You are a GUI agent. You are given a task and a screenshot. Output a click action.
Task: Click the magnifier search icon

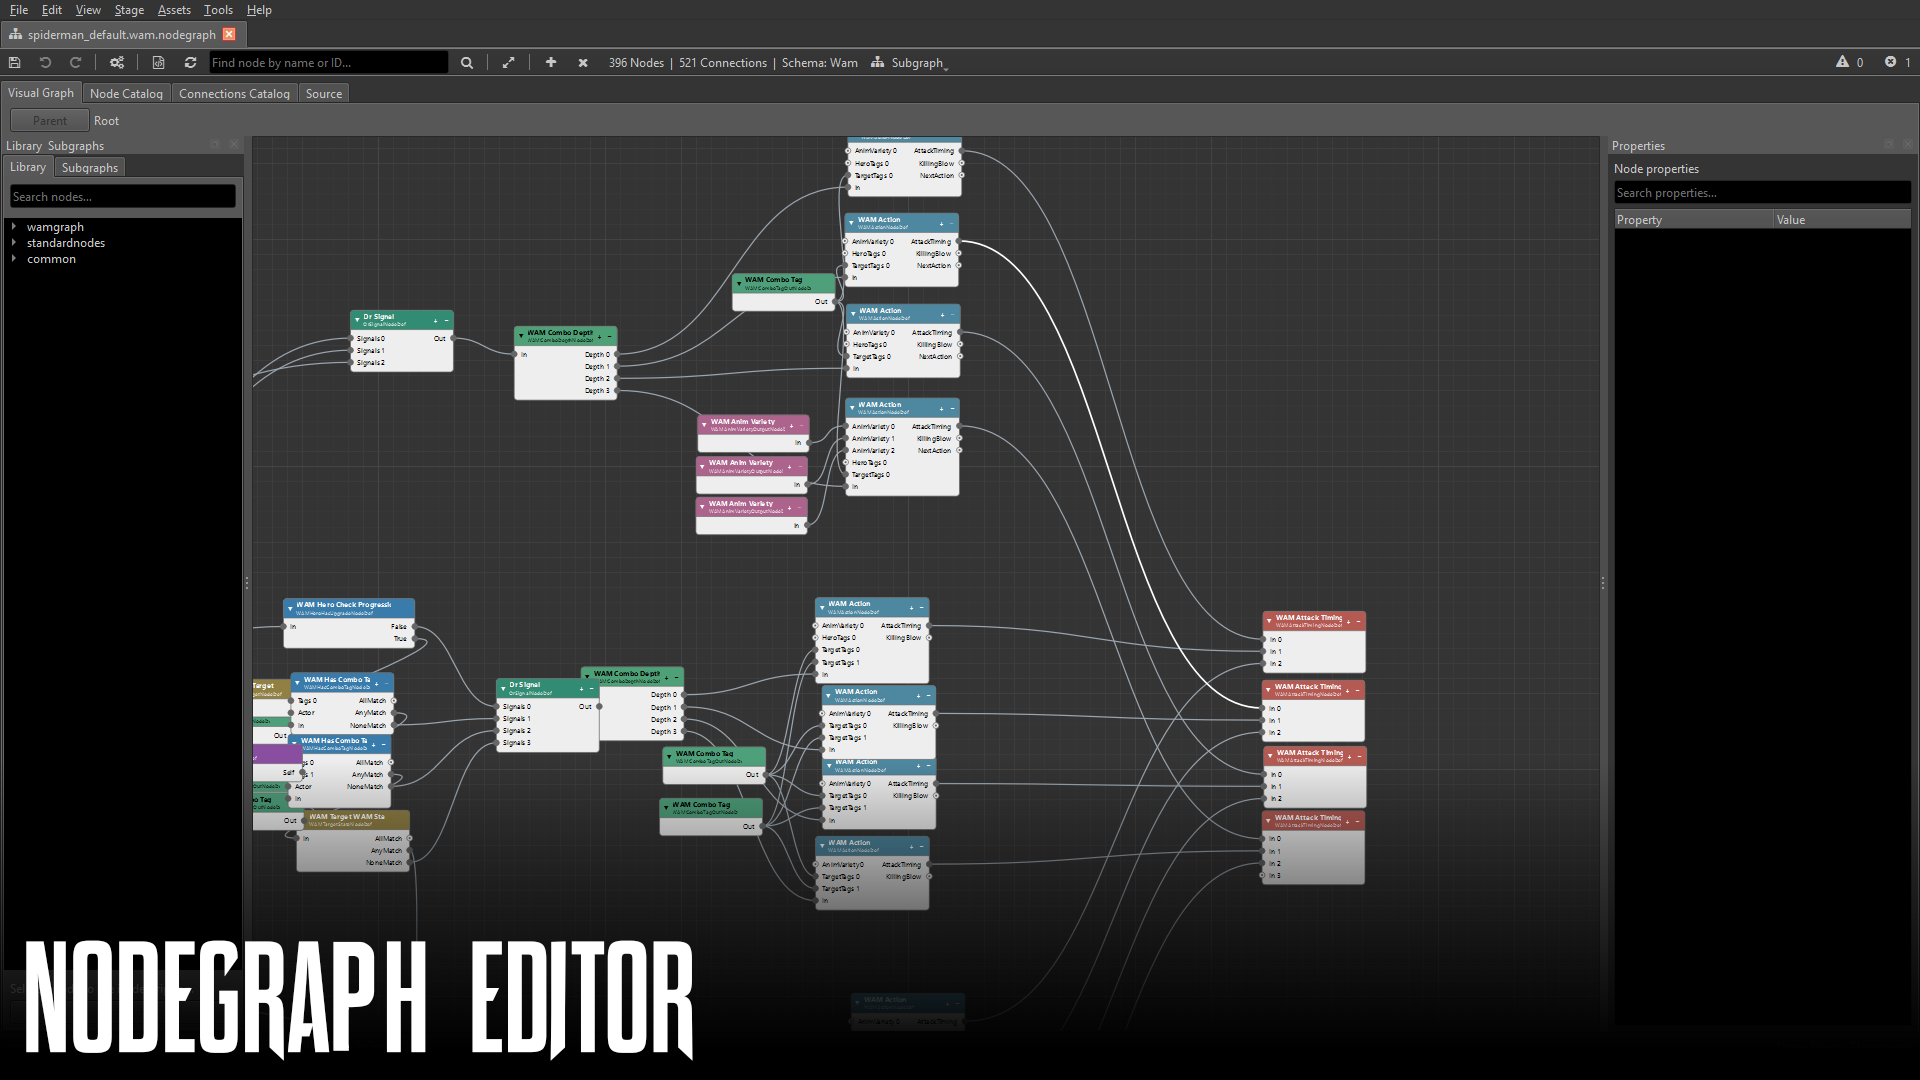point(467,63)
